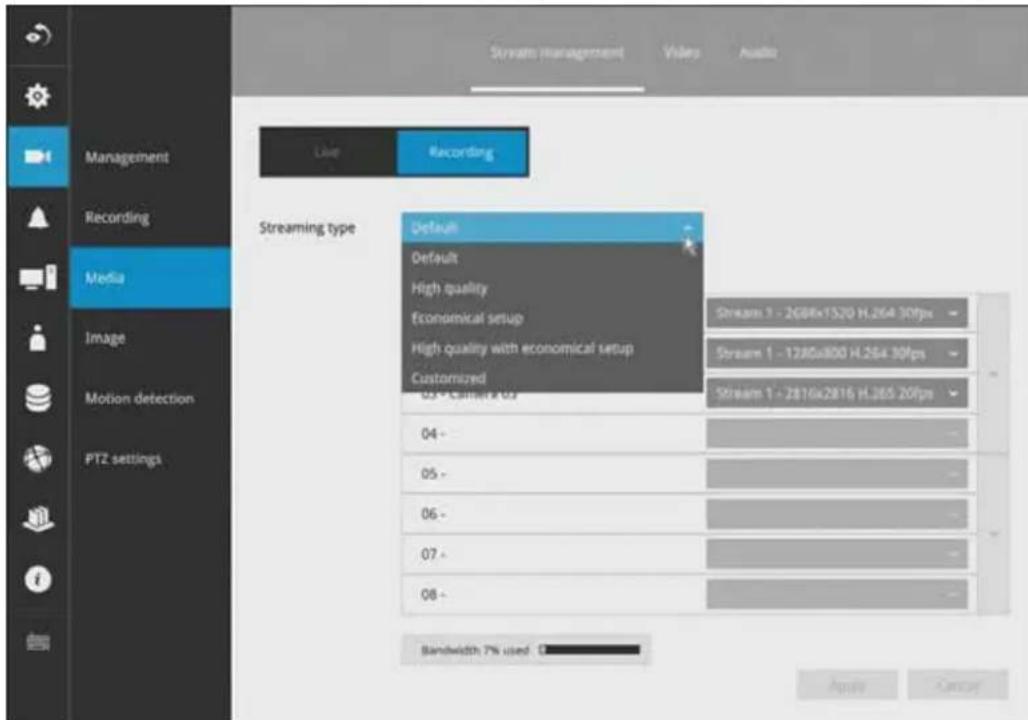Screen dimensions: 1028x720
Task: Click the back/return eye icon at top of sidebar
Action: point(37,35)
